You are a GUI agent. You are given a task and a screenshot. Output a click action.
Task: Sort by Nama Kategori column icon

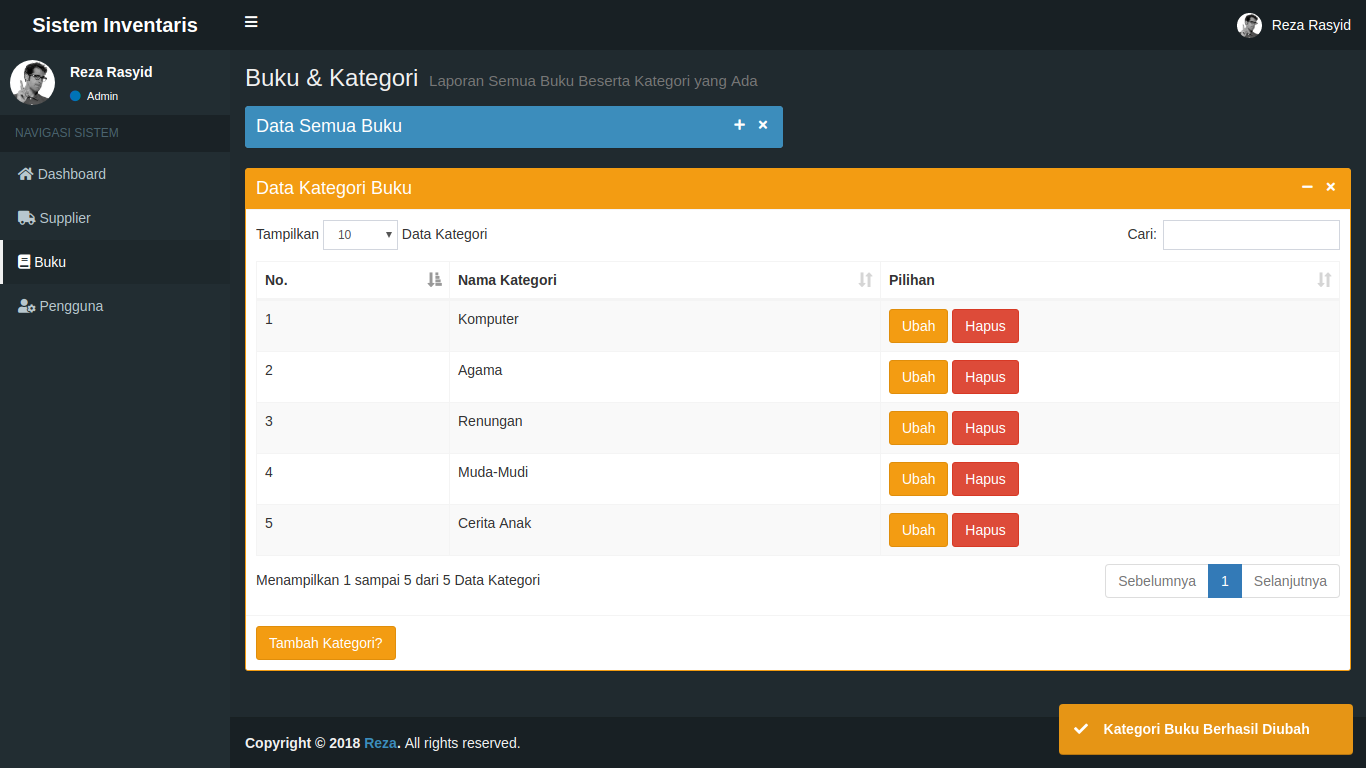[x=865, y=280]
